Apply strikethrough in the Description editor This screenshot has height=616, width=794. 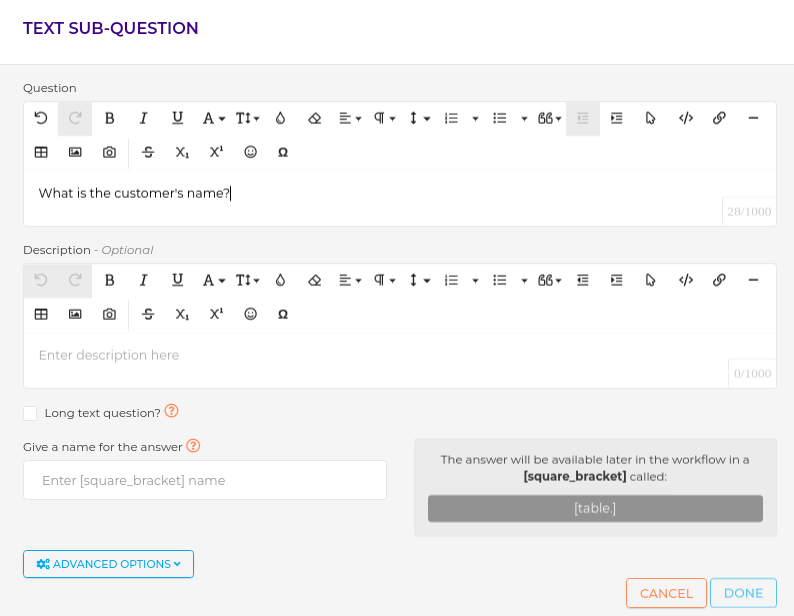149,314
